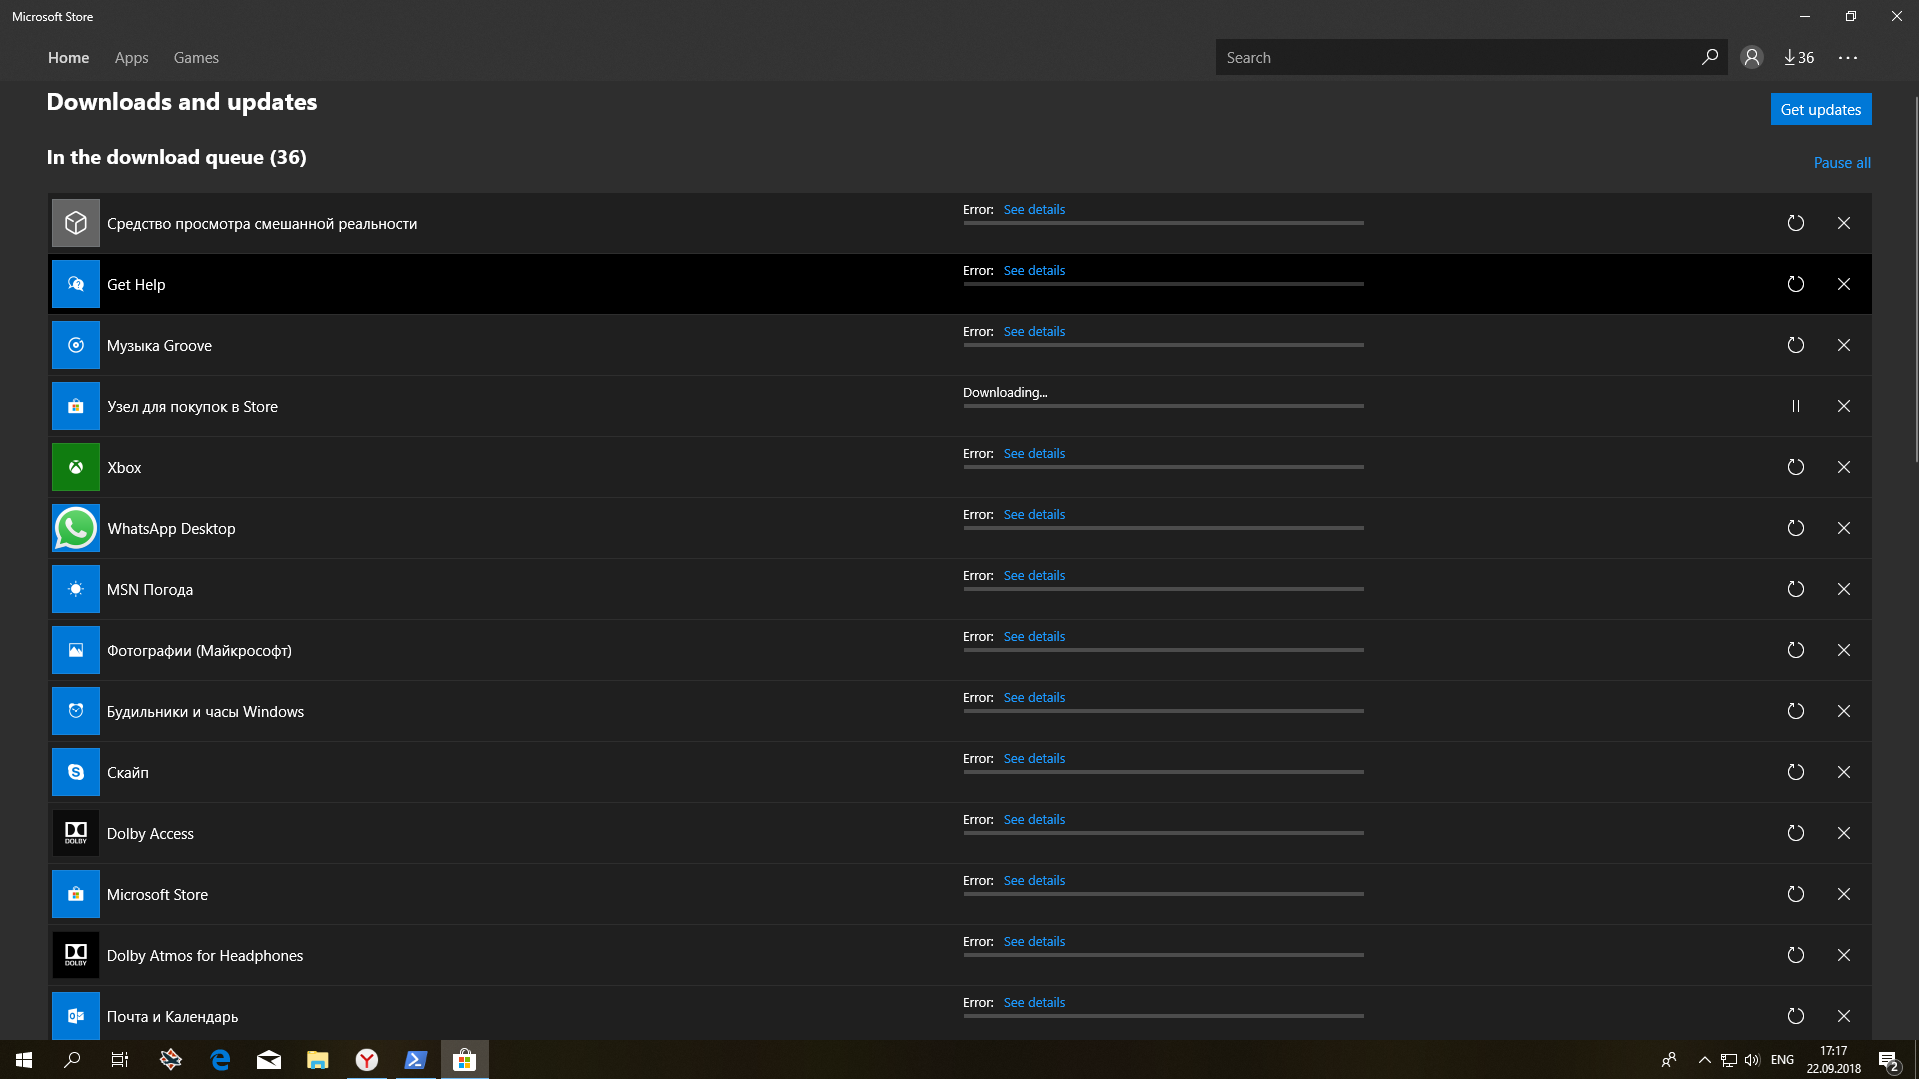Viewport: 1919px width, 1079px height.
Task: Click progress bar of Узел для покупок download
Action: [1163, 406]
